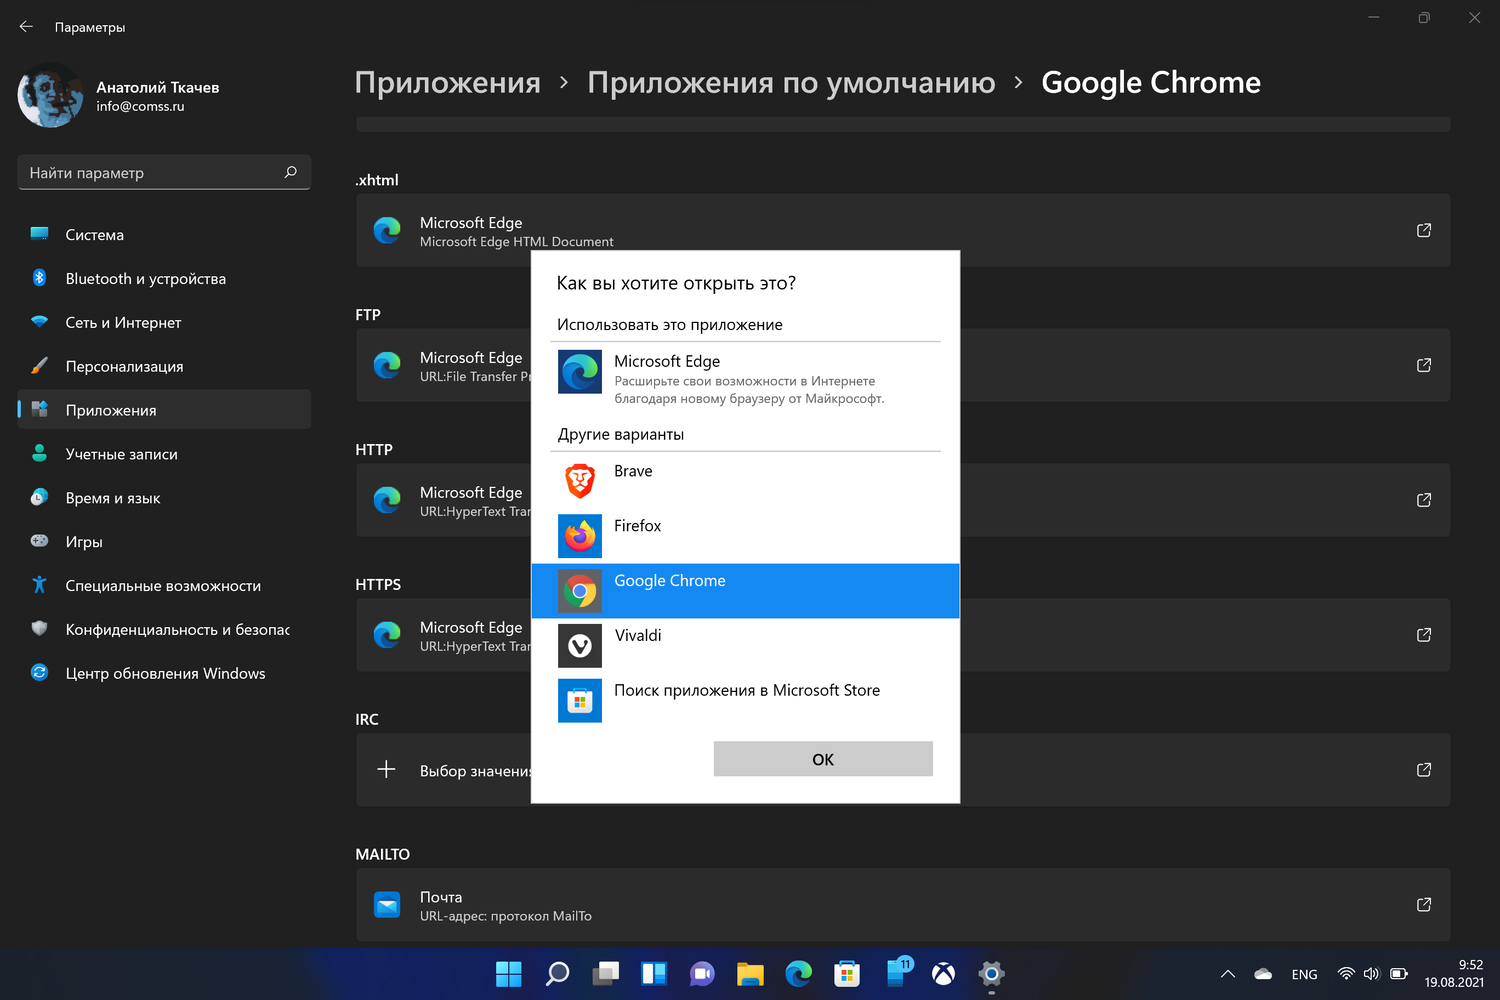This screenshot has width=1500, height=1000.
Task: Launch Microsoft Edge from the taskbar
Action: point(799,974)
